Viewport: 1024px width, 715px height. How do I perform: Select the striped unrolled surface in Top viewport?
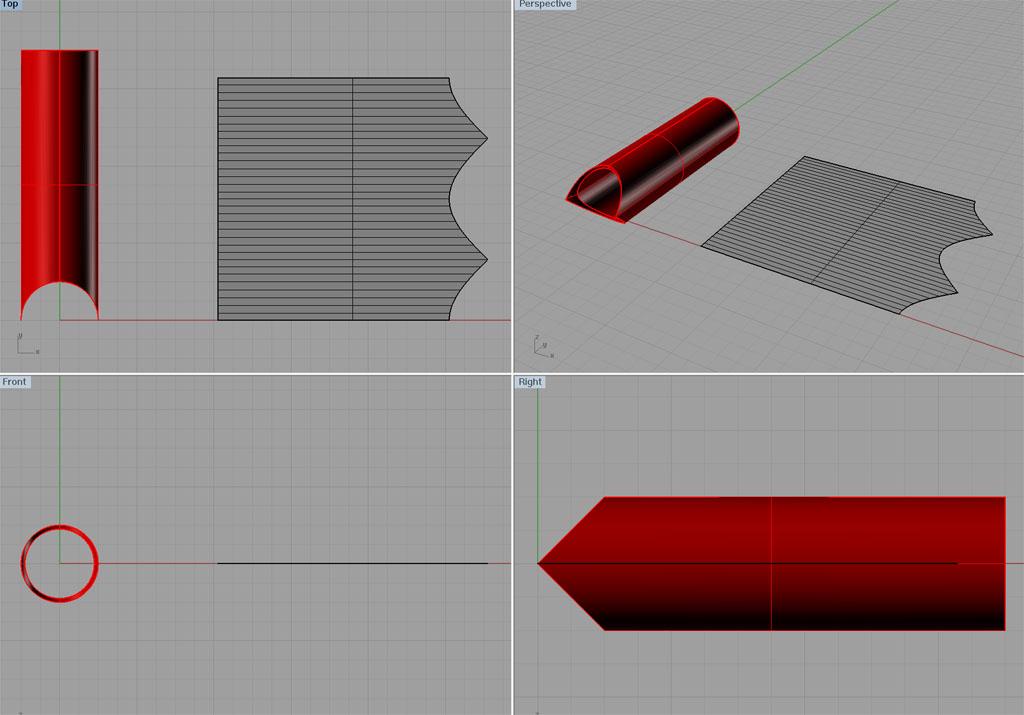pyautogui.click(x=340, y=199)
